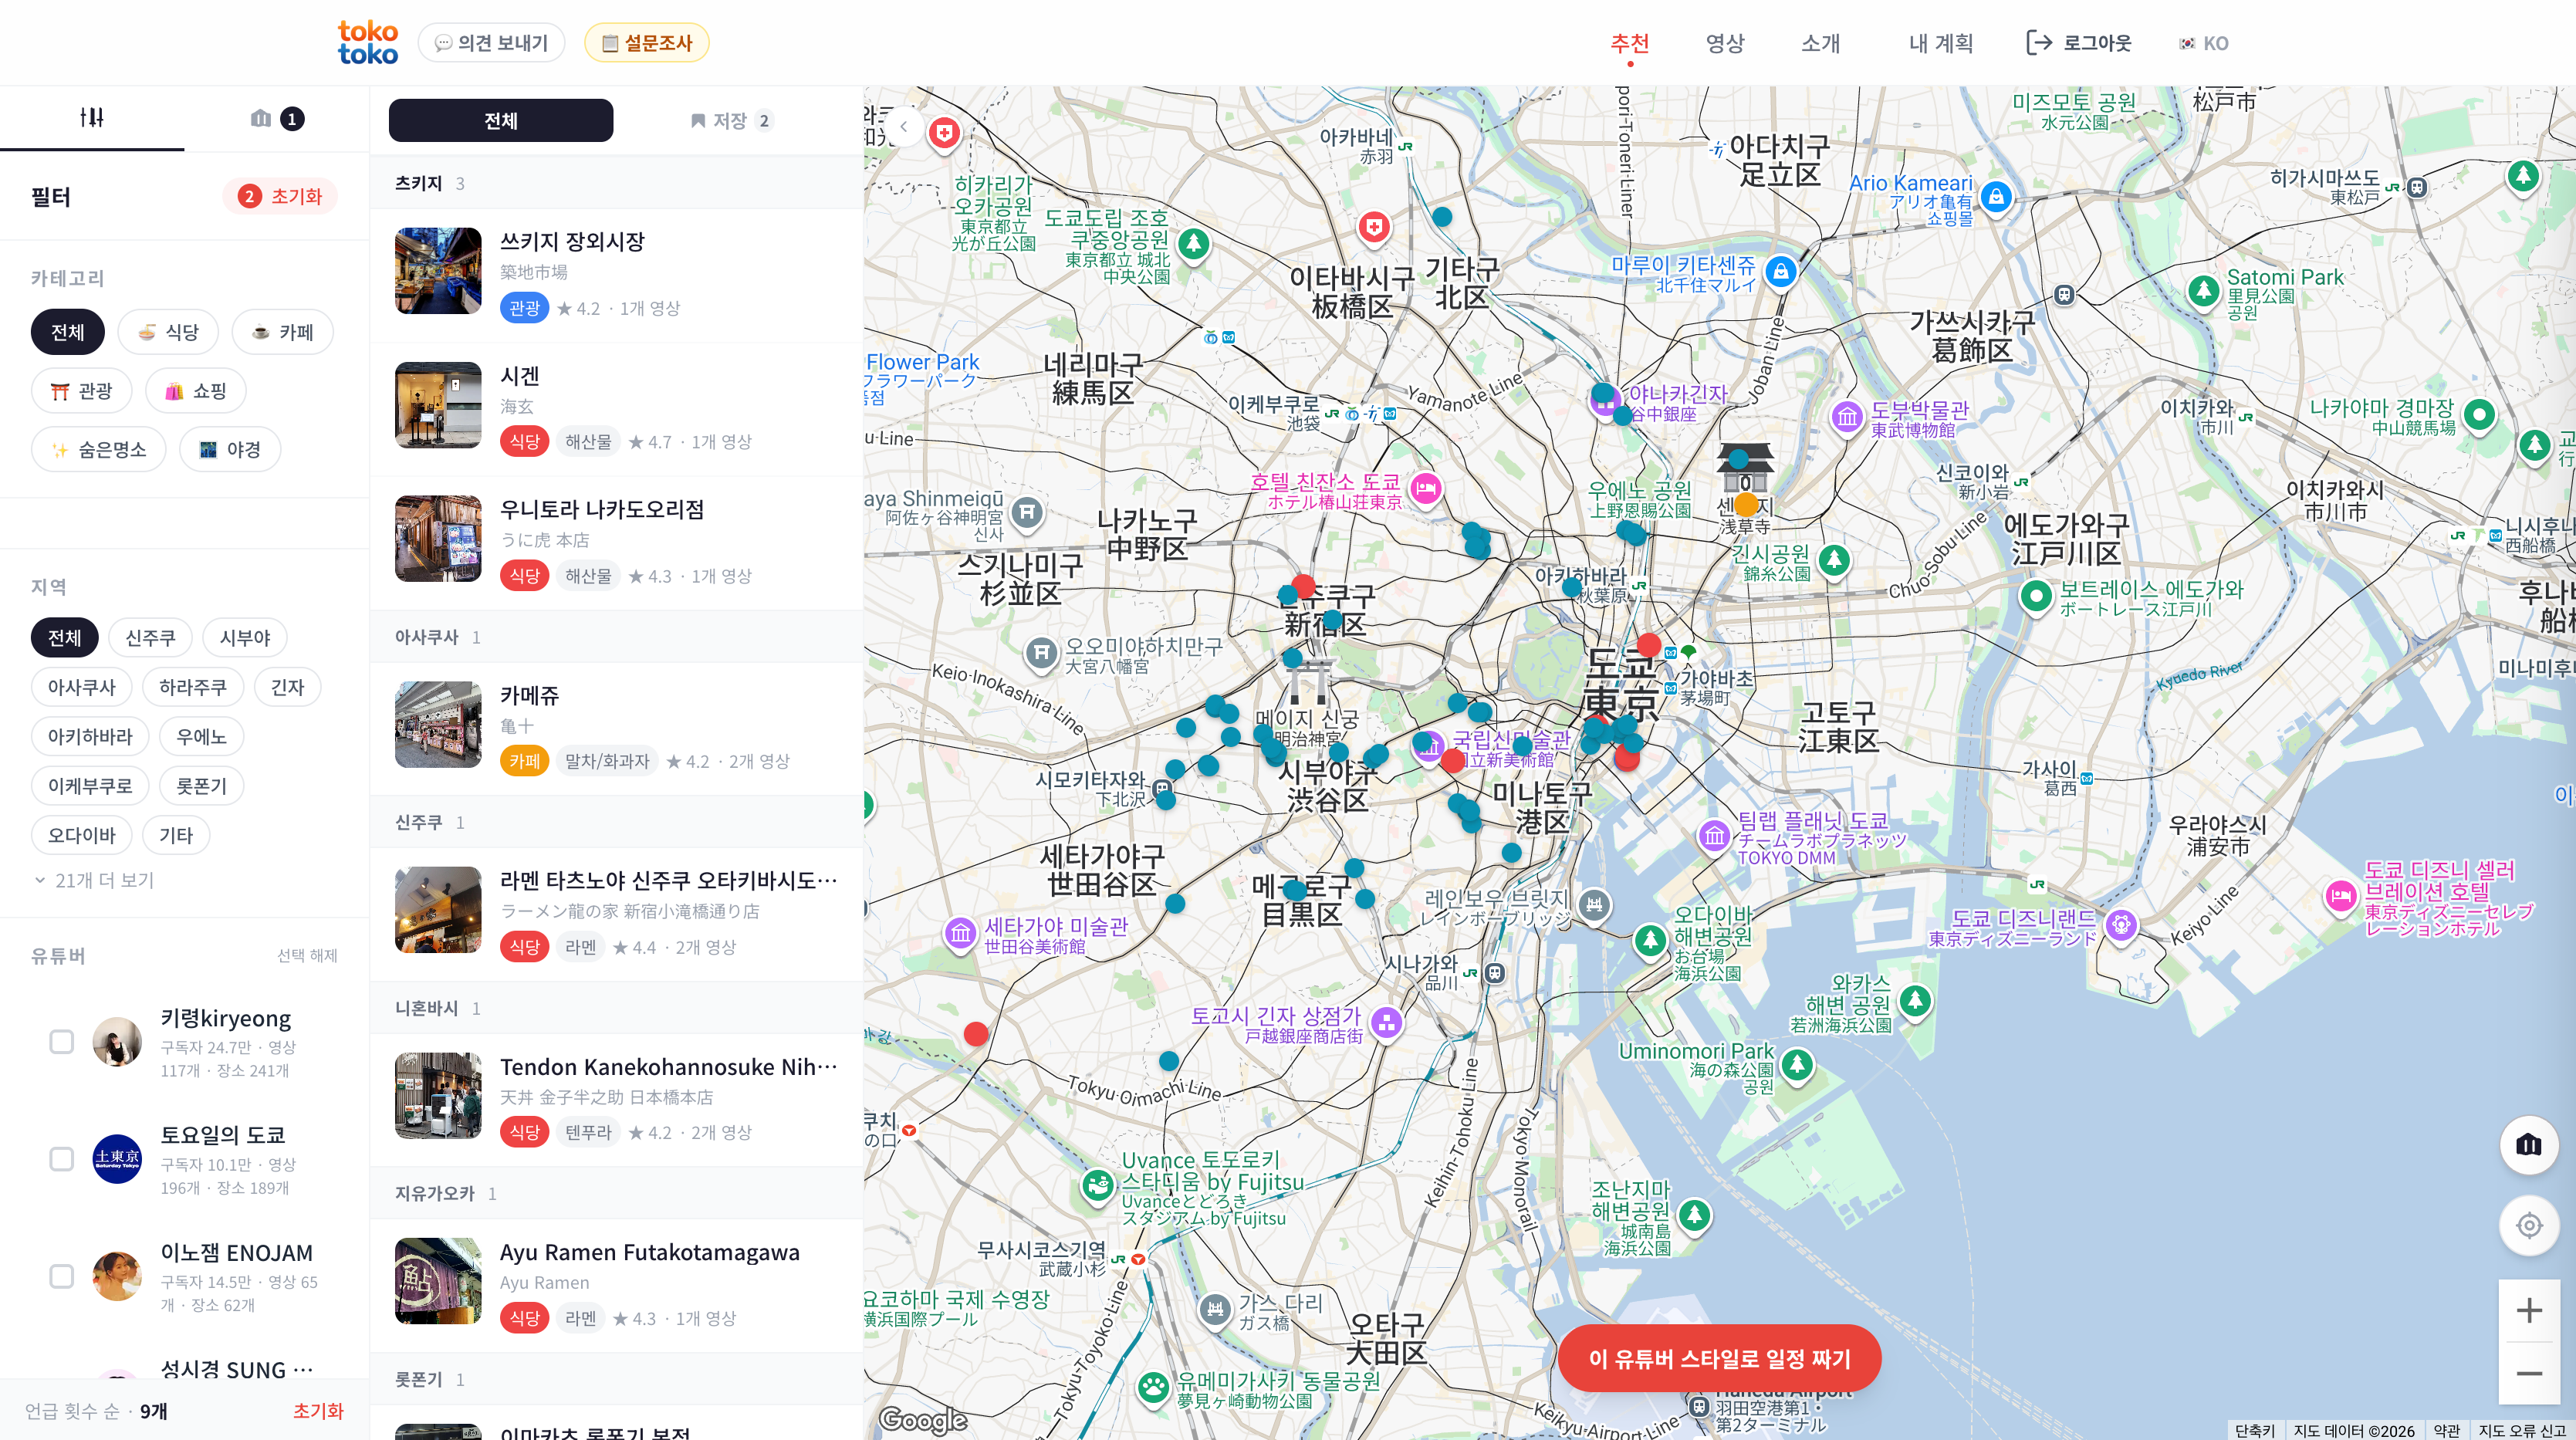This screenshot has width=2576, height=1440.
Task: Collapse the list panel with left chevron
Action: (x=903, y=126)
